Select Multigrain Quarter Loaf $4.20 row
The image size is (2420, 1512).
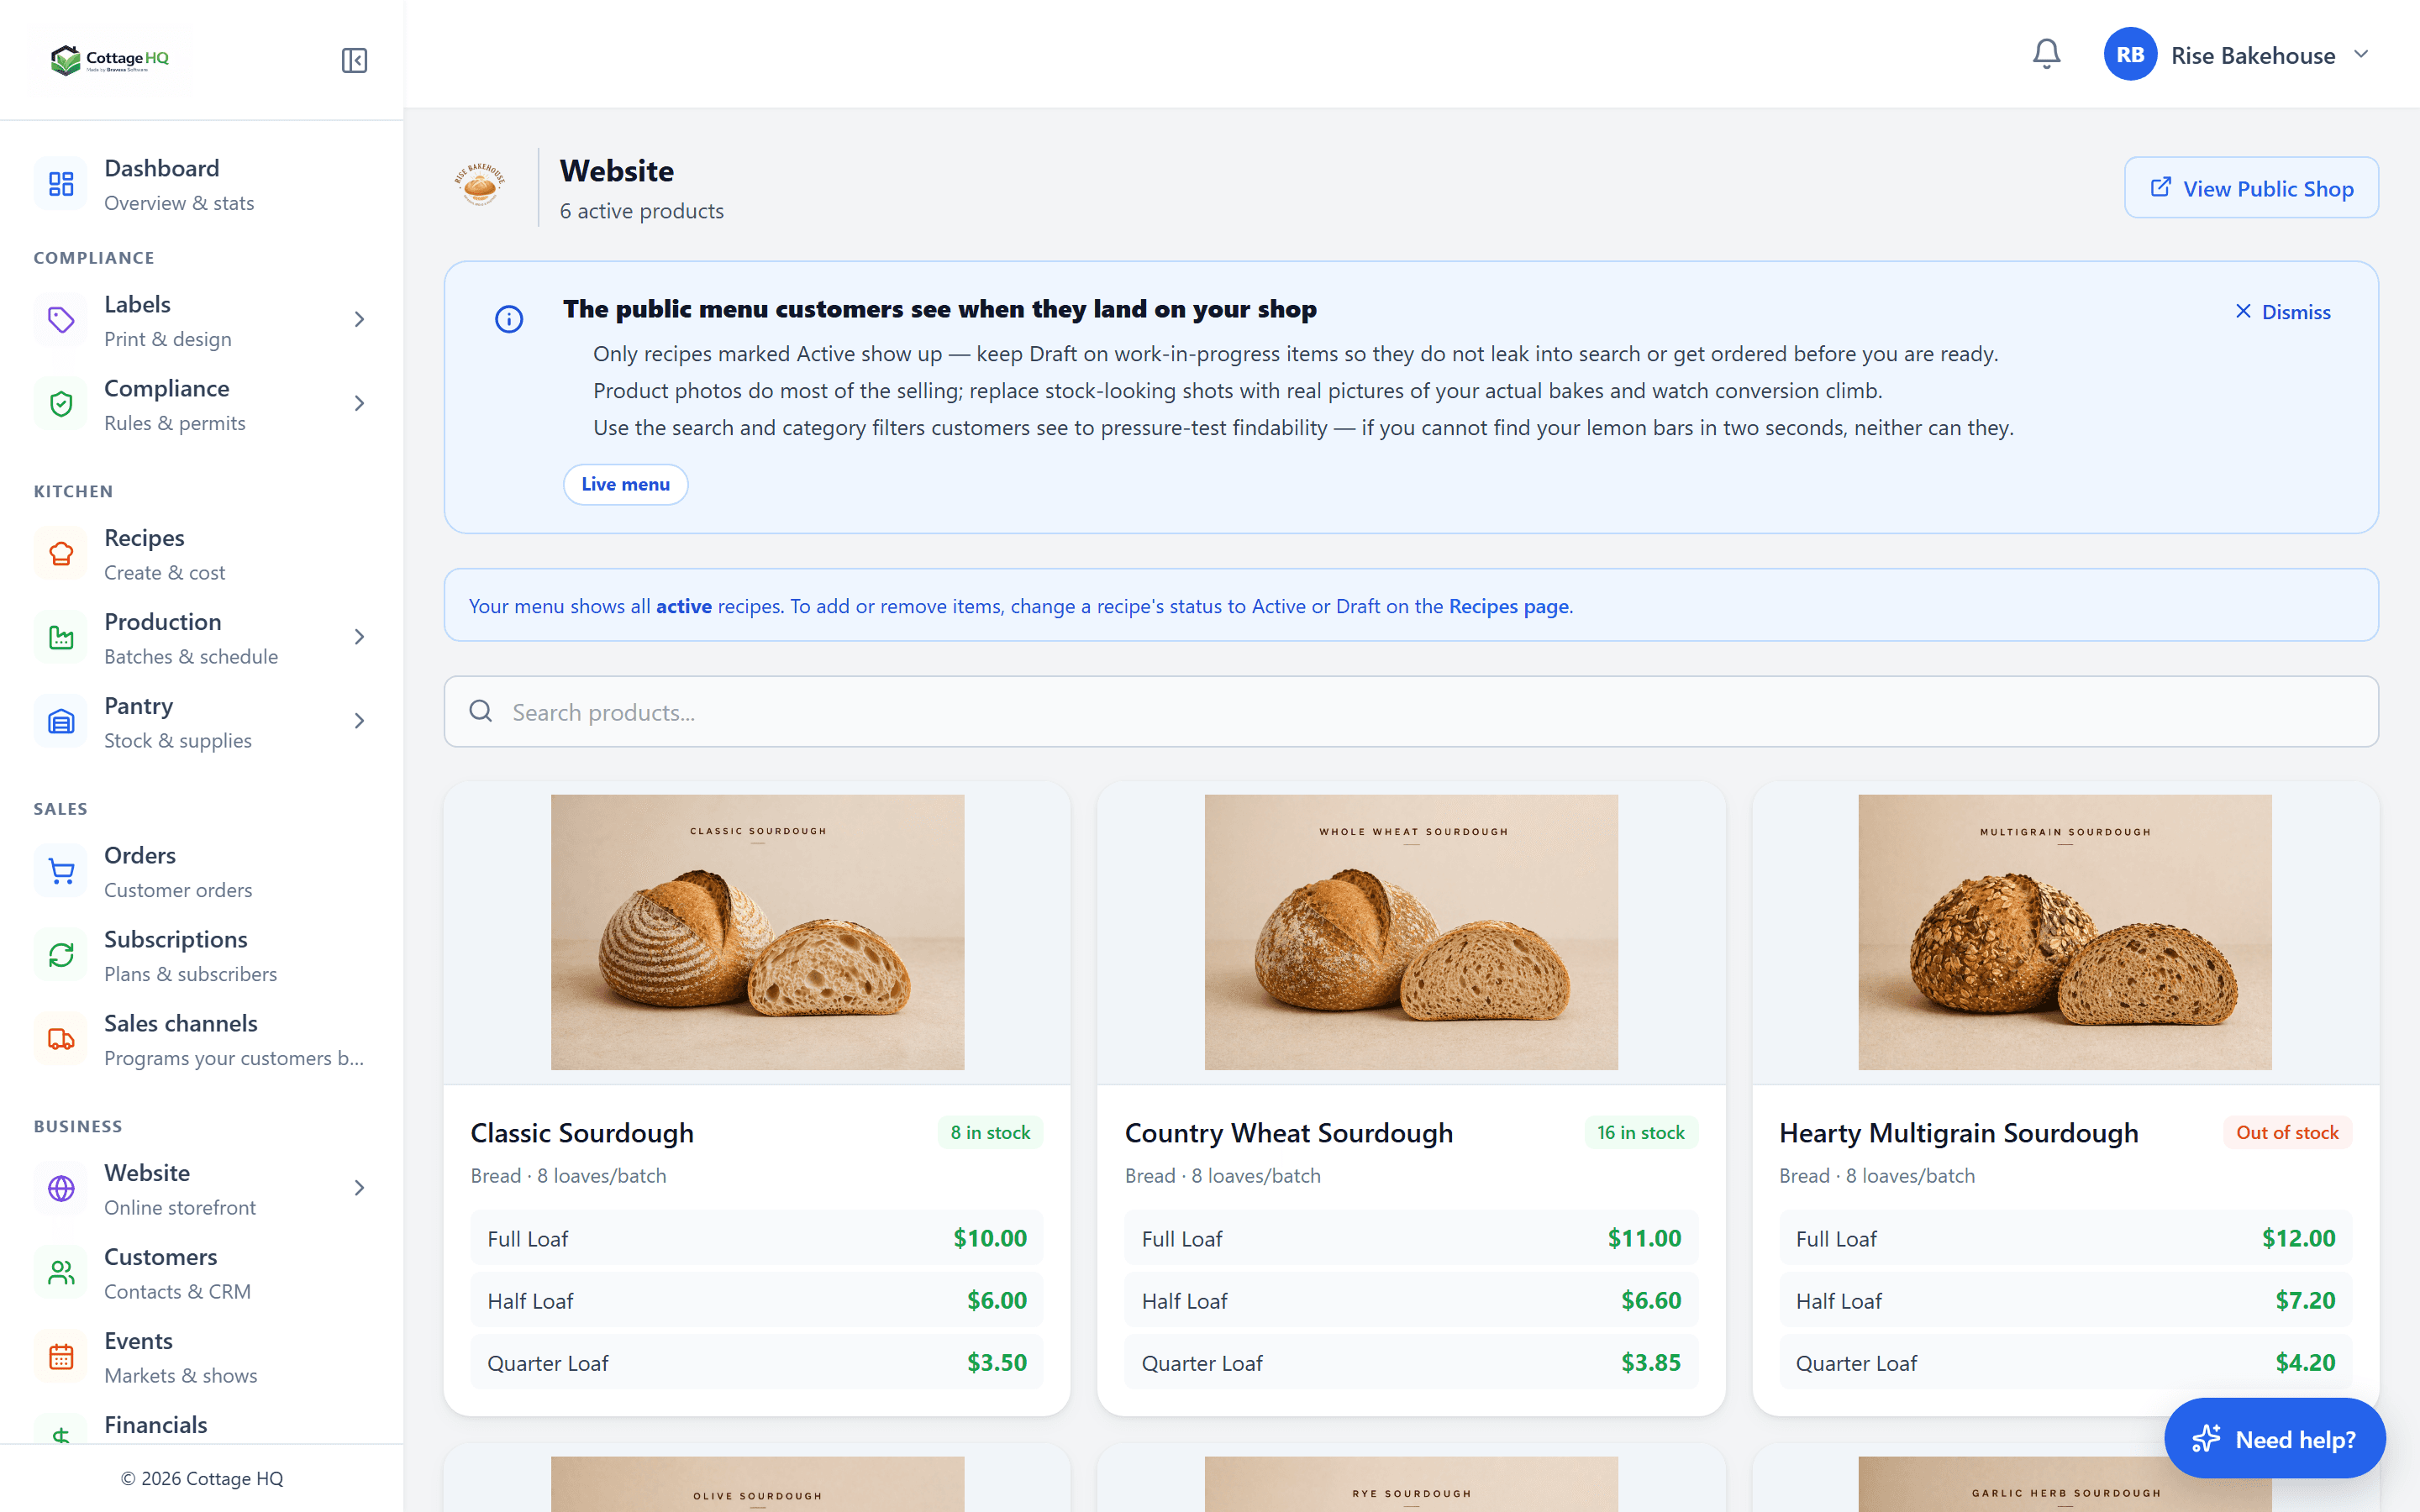(2065, 1363)
